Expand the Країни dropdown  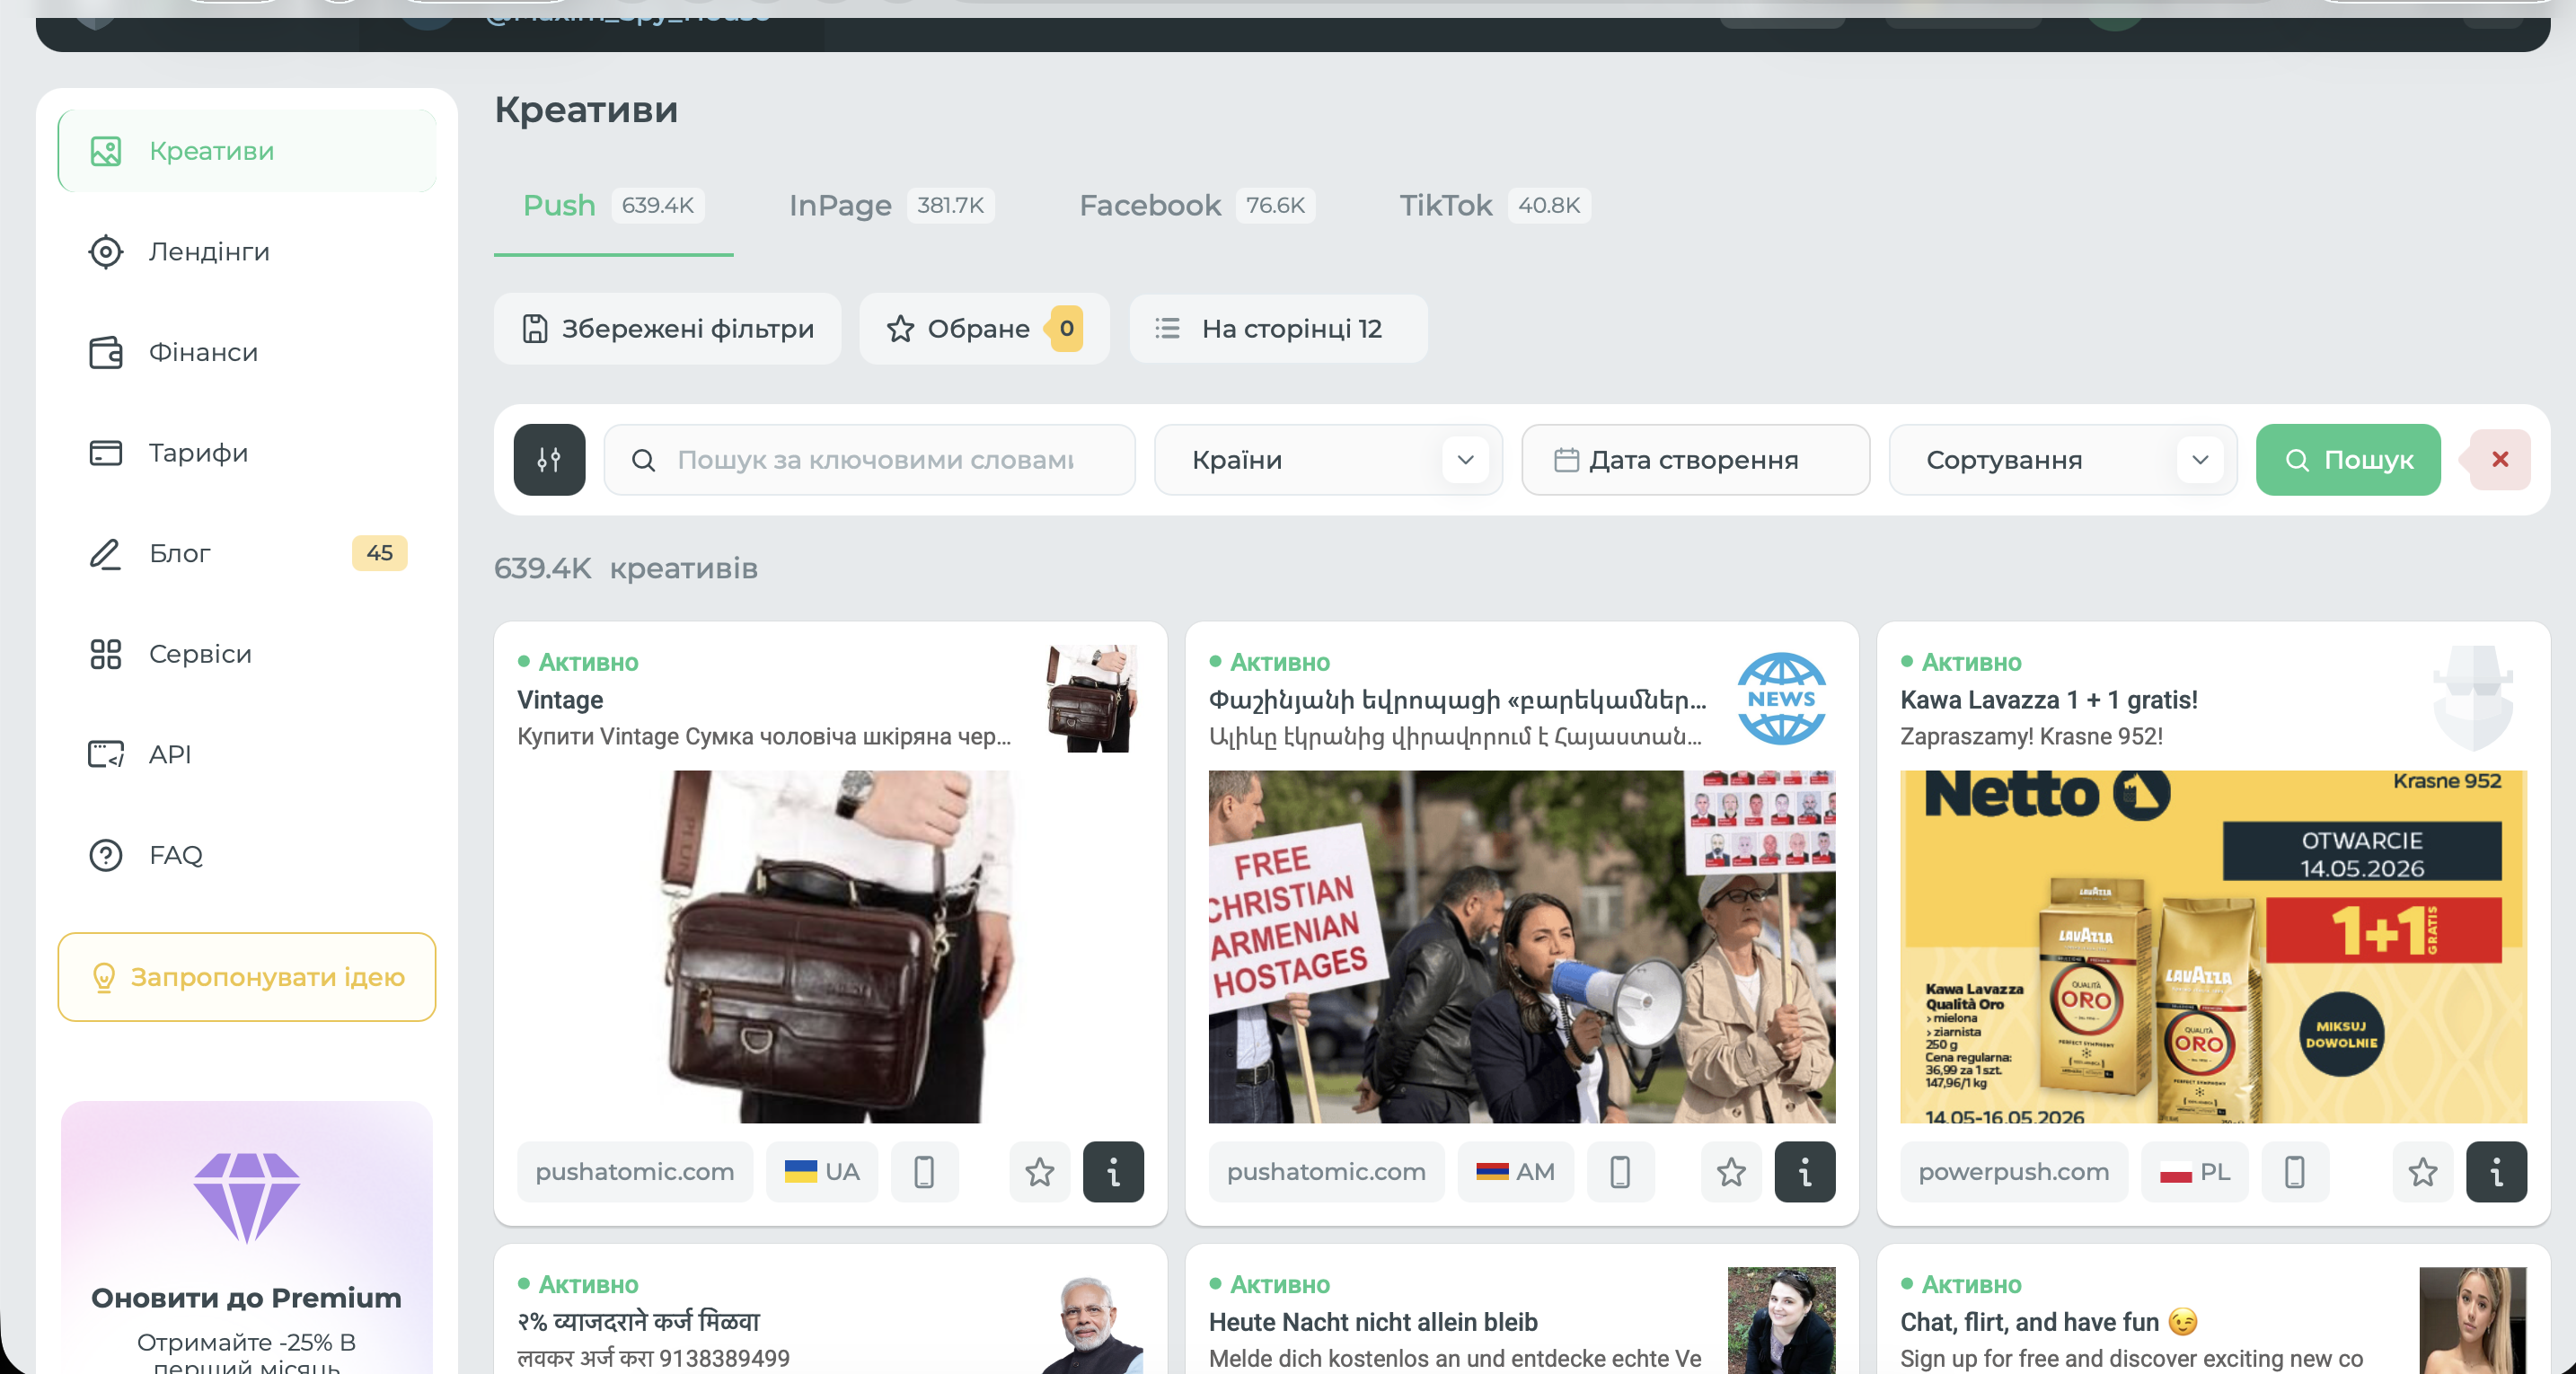coord(1328,460)
